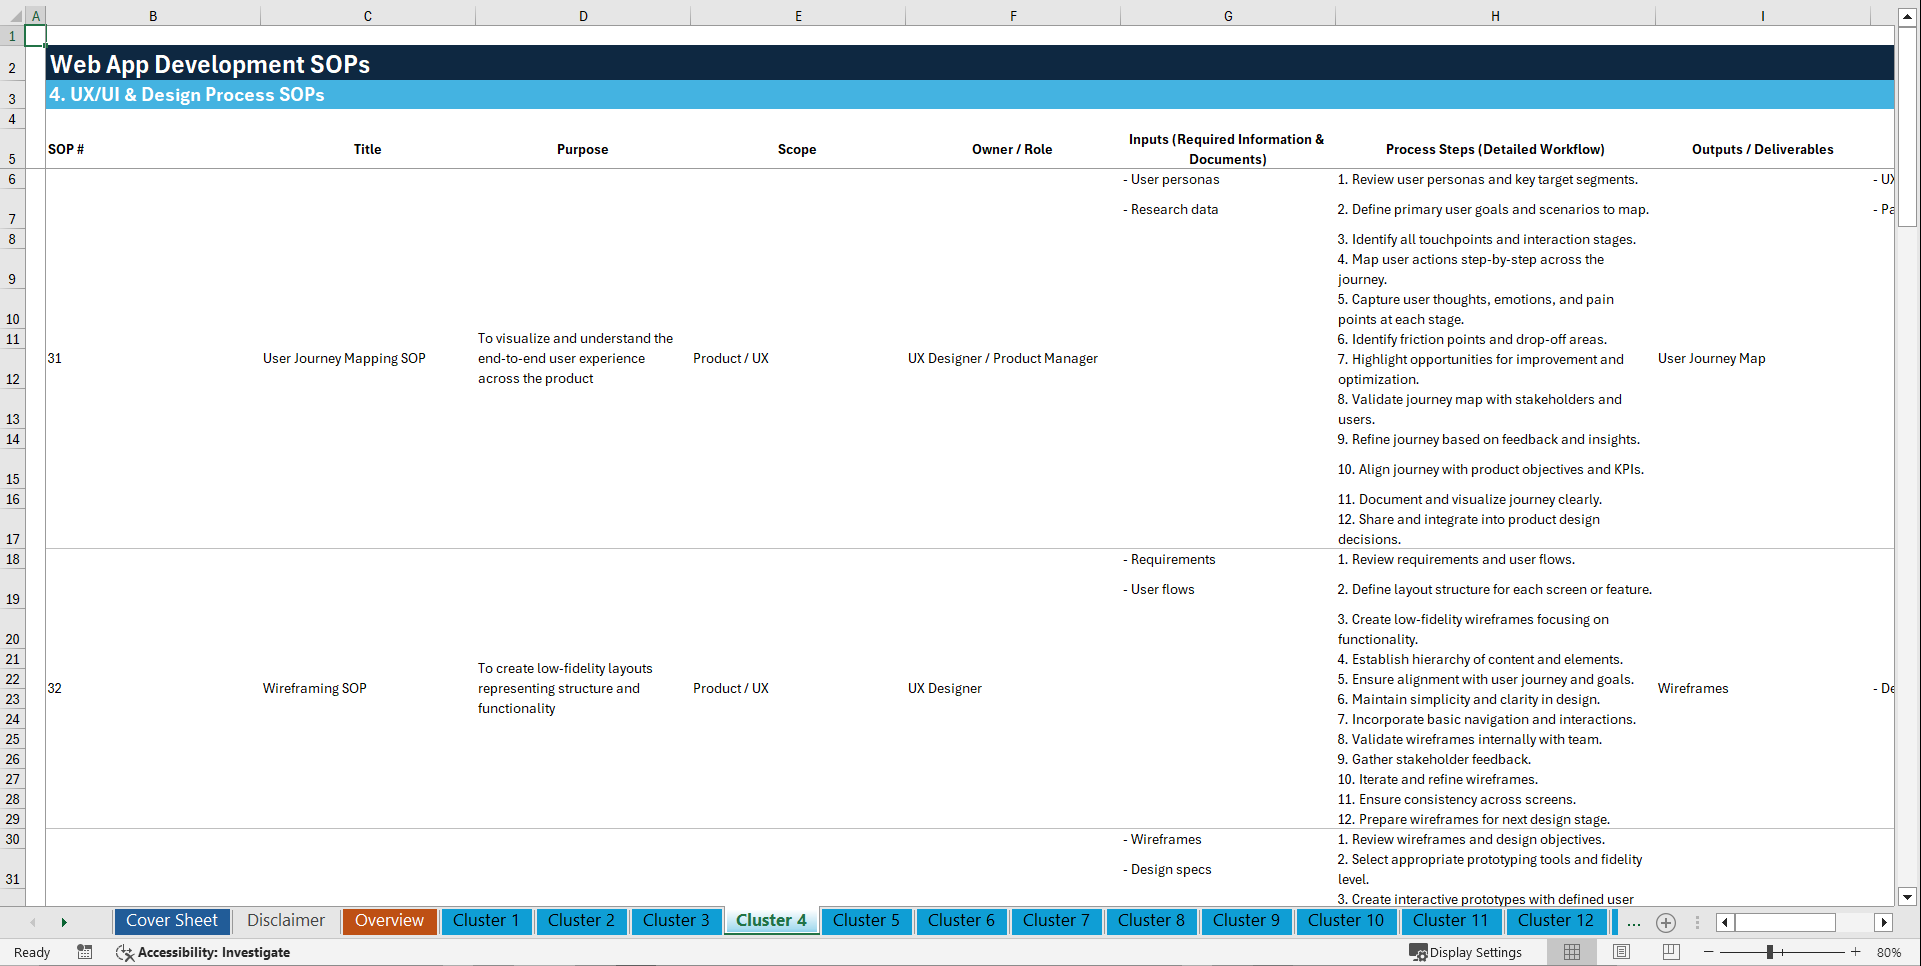Switch to the Cluster 7 sheet tab
Image resolution: width=1921 pixels, height=966 pixels.
coord(1056,920)
